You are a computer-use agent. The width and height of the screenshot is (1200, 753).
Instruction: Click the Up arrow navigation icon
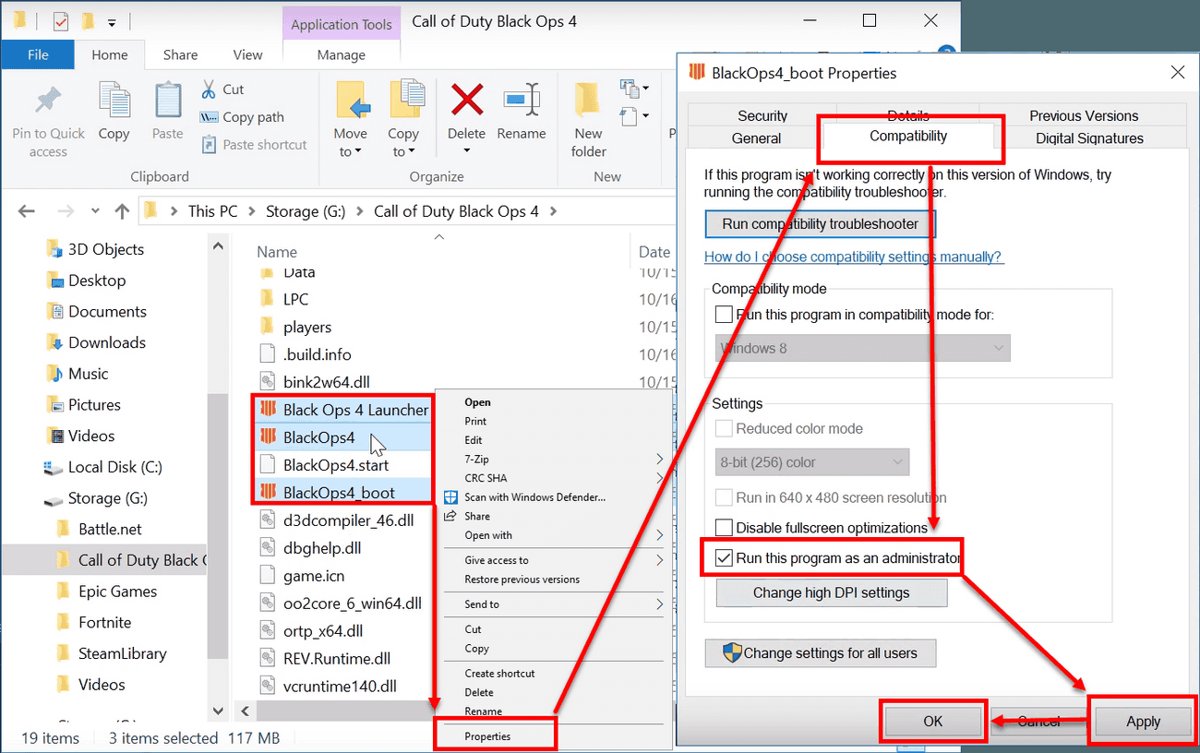coord(122,211)
